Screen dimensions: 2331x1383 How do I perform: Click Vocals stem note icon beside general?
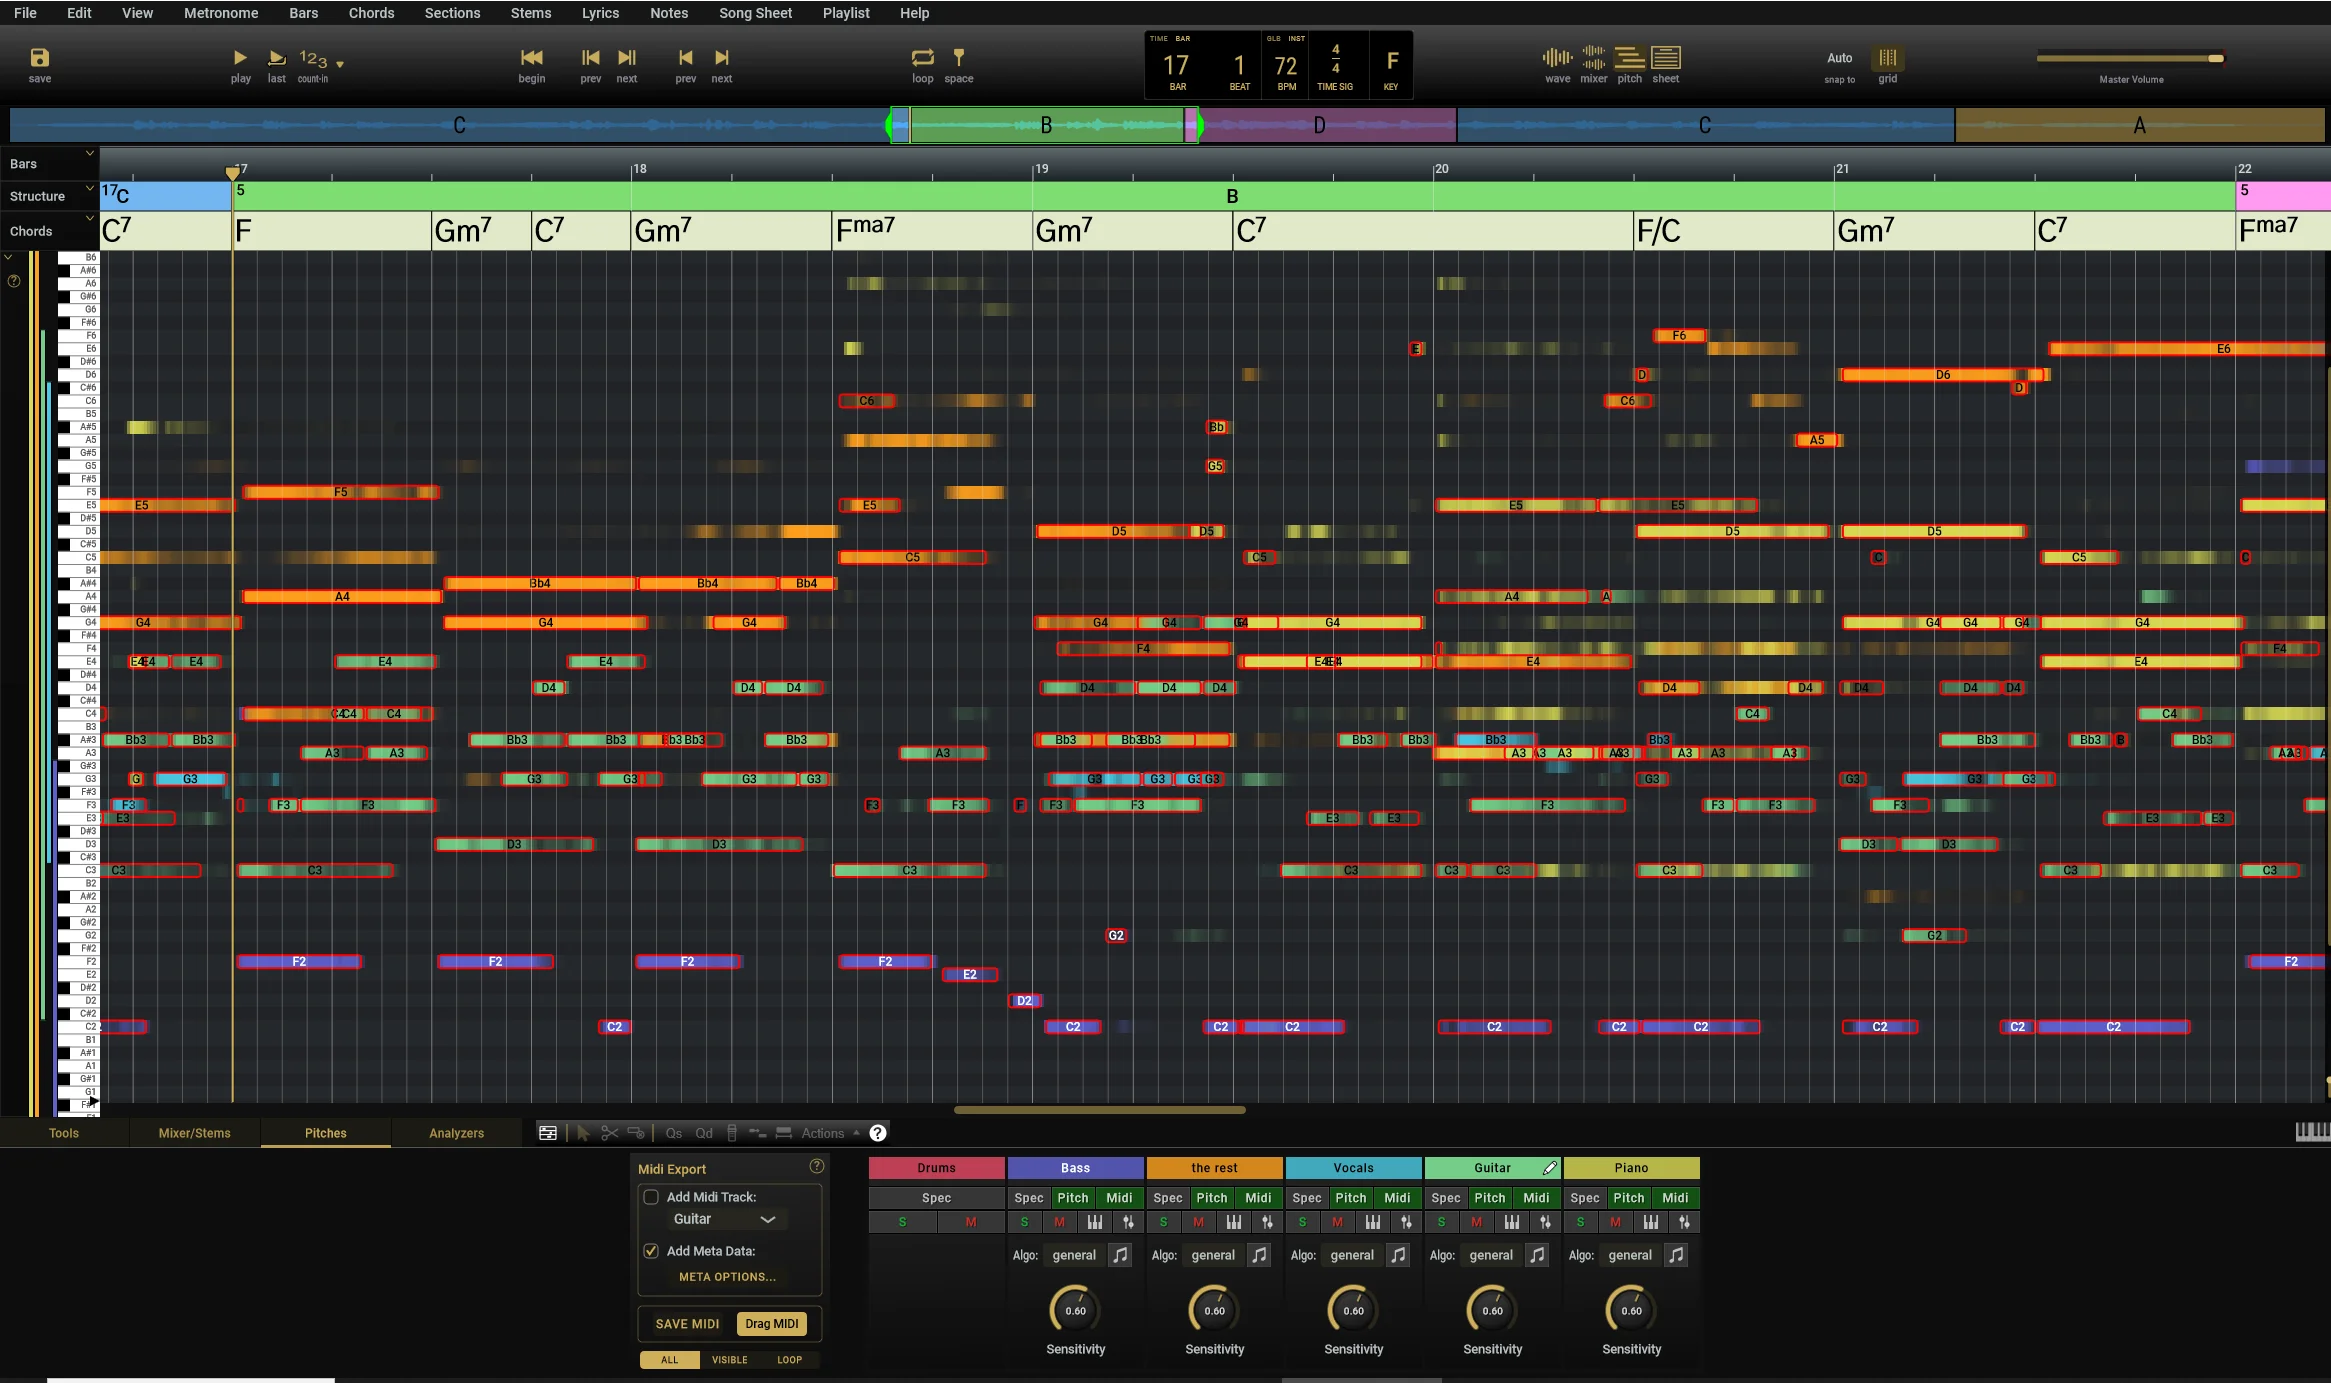coord(1398,1255)
